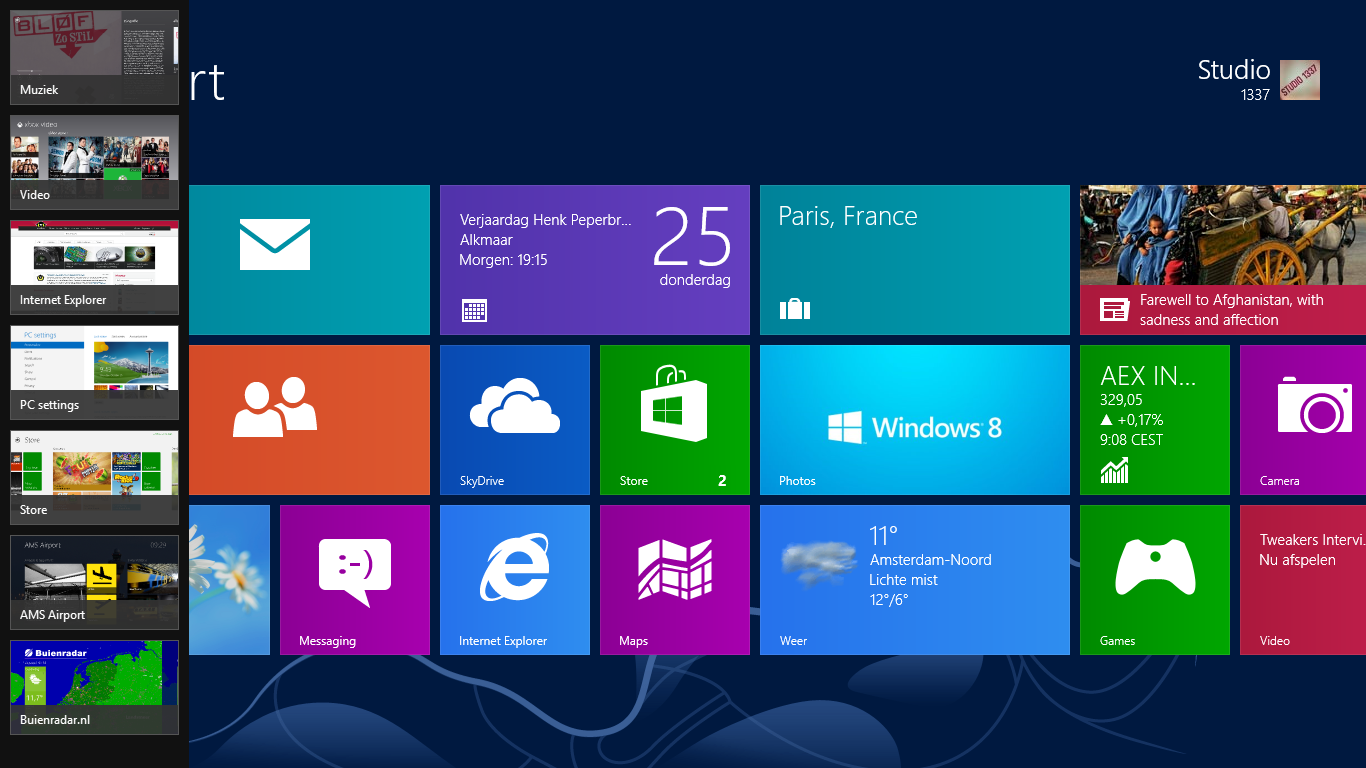This screenshot has height=768, width=1366.
Task: Click the Camera tile icon
Action: pos(1315,406)
